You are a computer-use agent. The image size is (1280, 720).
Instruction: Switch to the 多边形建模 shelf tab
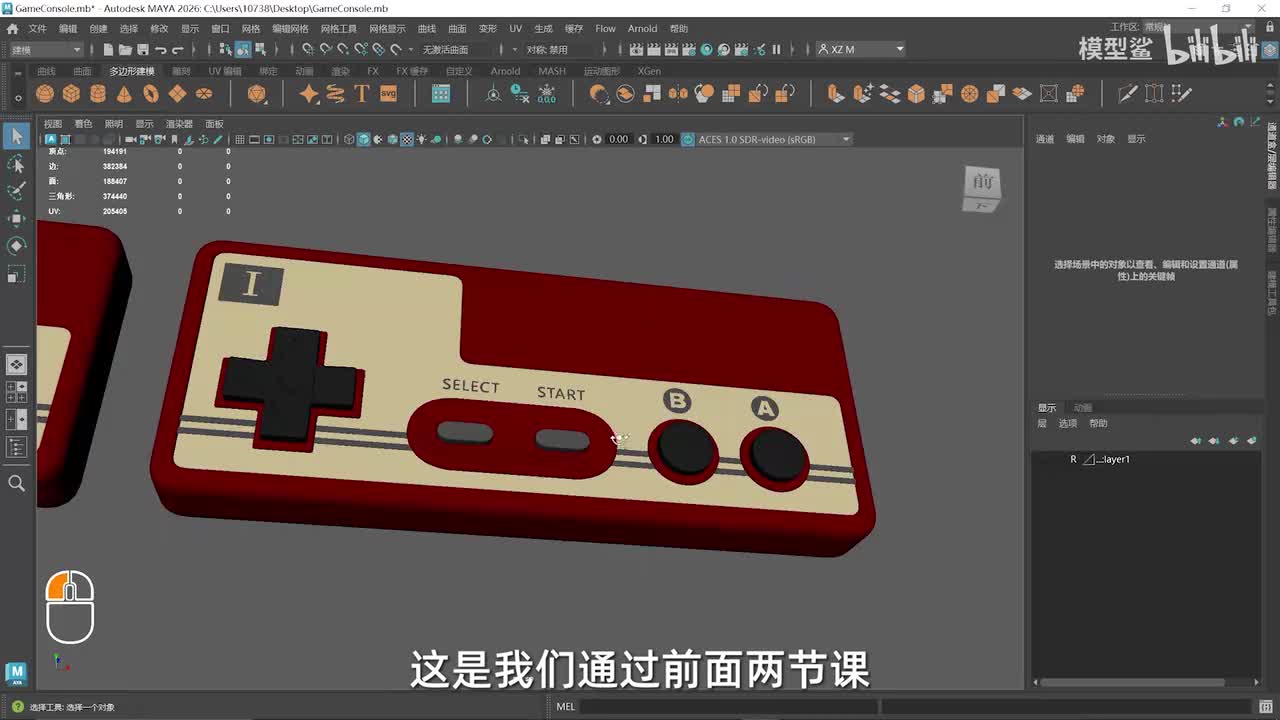(132, 71)
